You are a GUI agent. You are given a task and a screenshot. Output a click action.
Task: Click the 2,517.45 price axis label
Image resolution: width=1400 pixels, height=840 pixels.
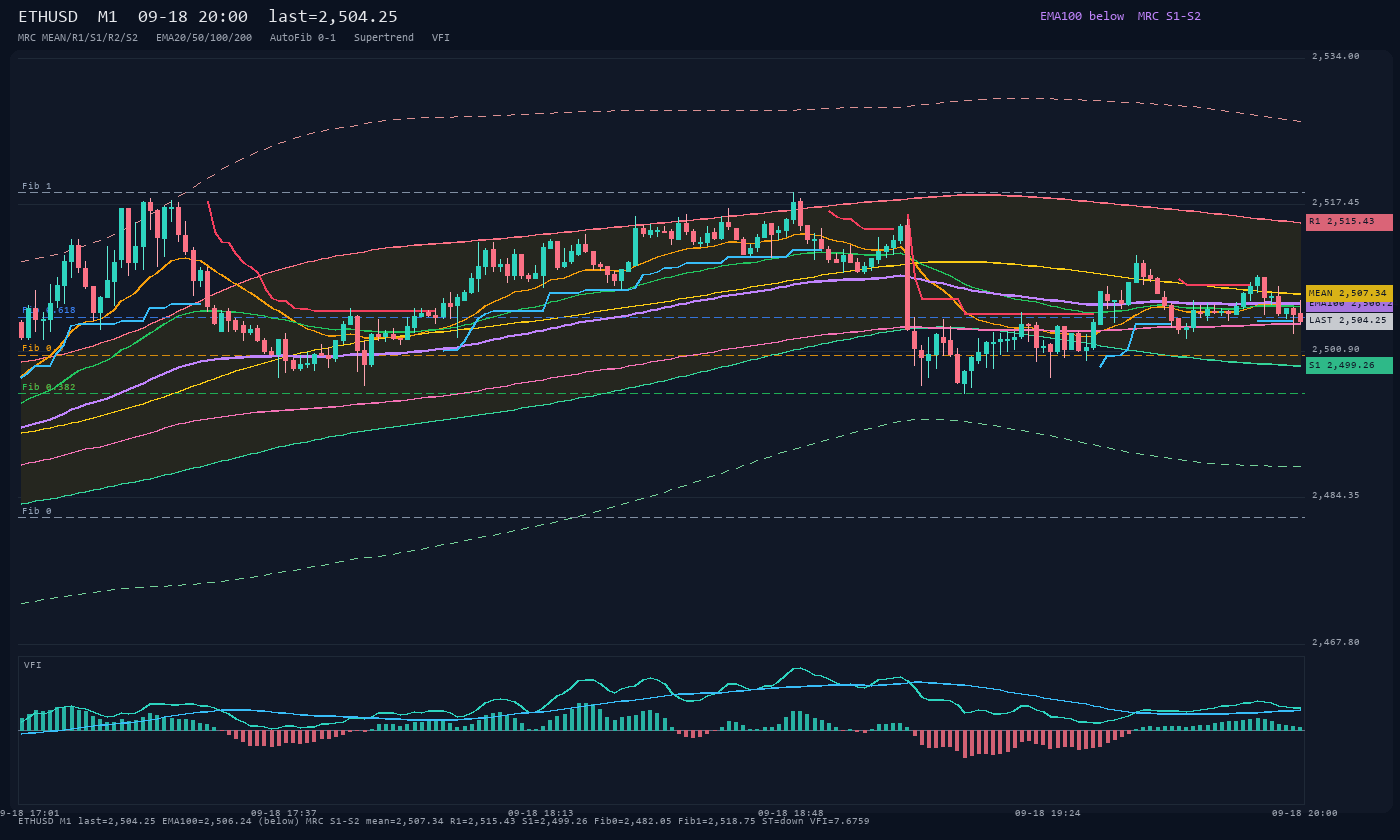tap(1335, 202)
